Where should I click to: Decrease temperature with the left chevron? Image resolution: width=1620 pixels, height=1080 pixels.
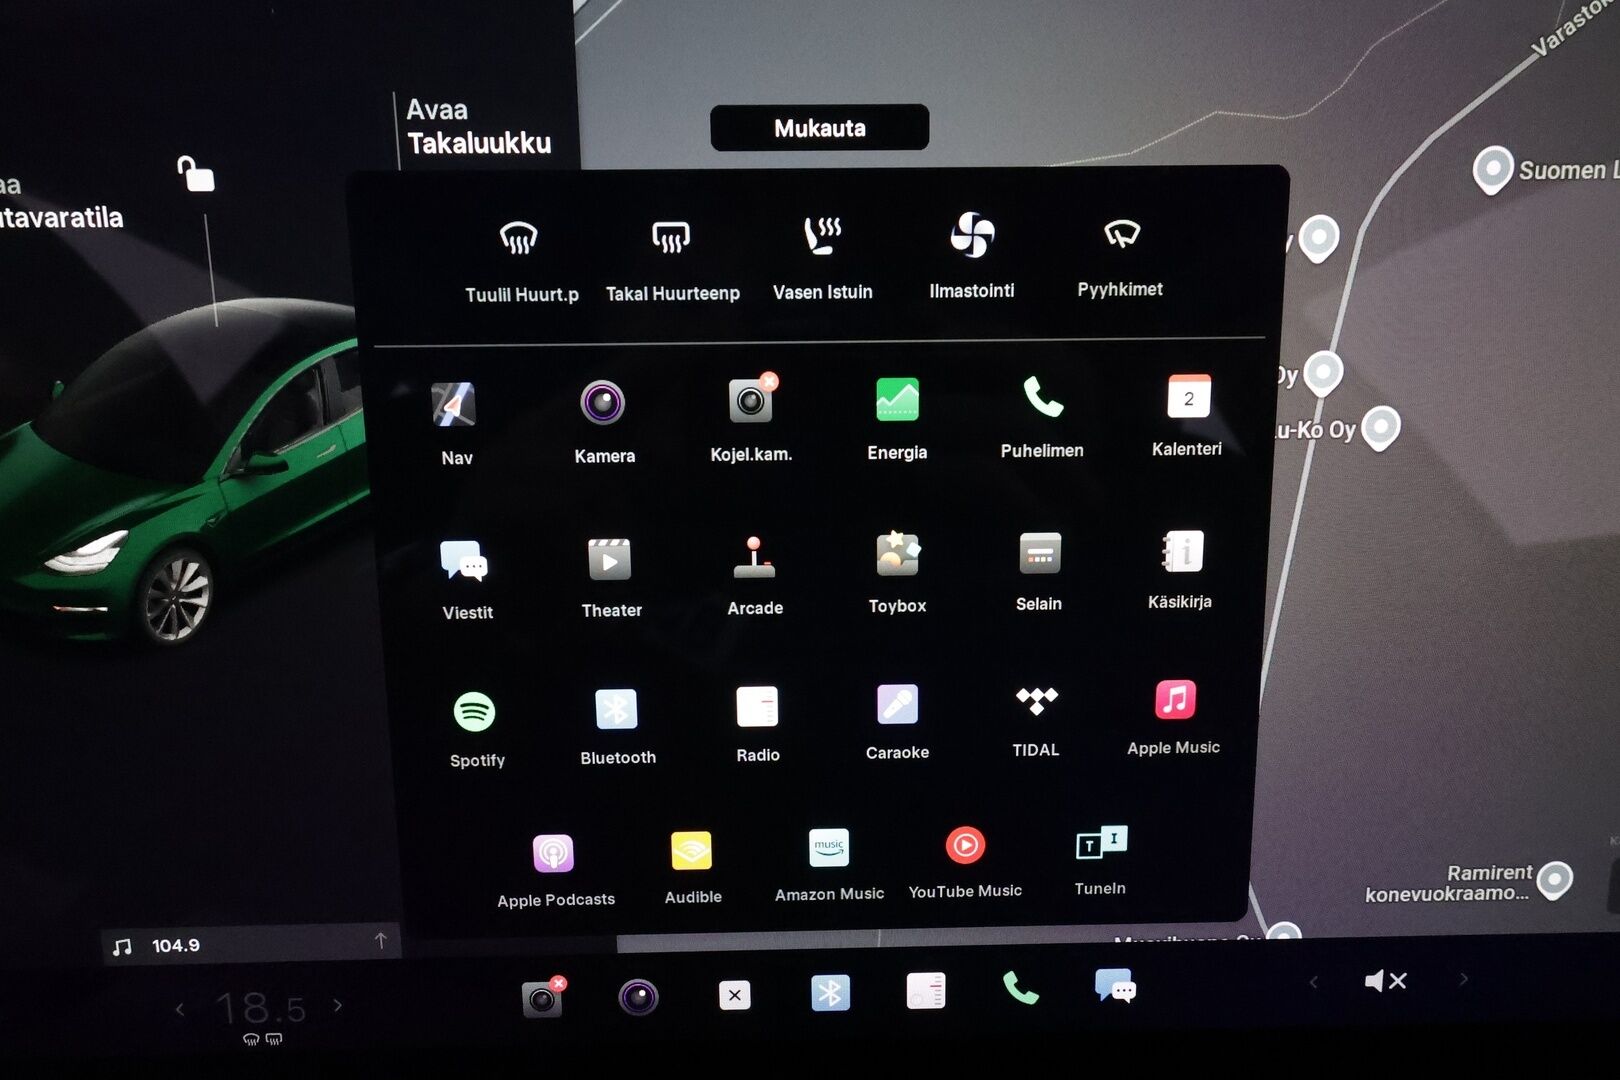(180, 1009)
